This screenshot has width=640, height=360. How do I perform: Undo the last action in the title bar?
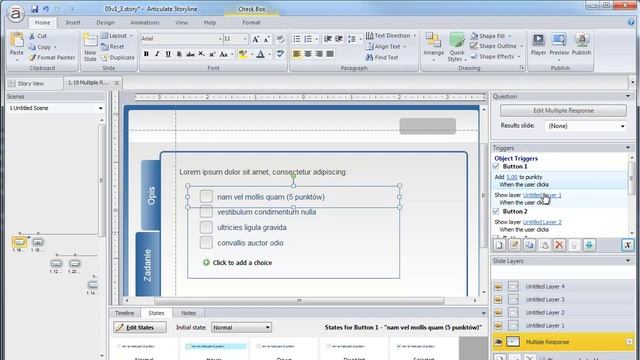[46, 9]
